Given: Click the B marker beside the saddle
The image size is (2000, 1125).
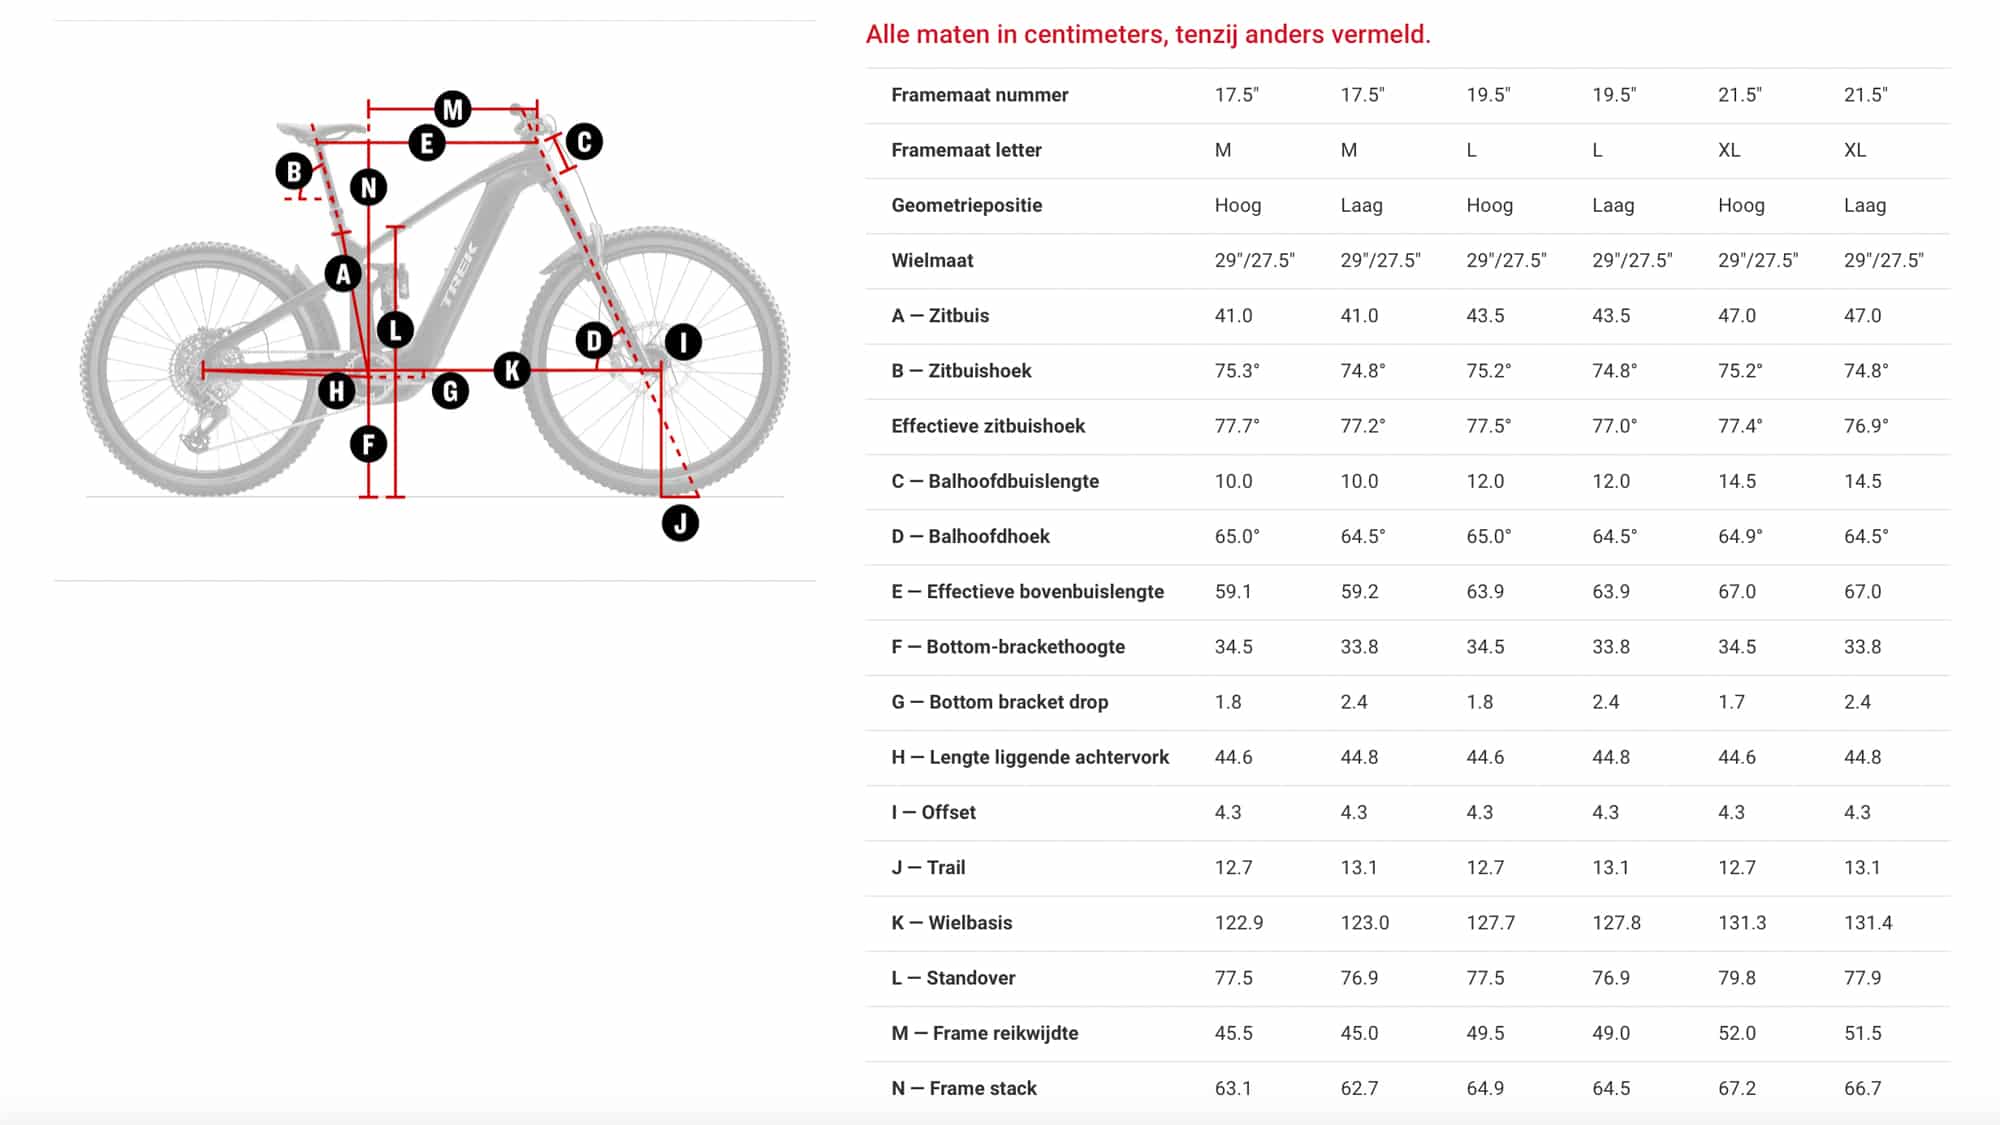Looking at the screenshot, I should pos(294,172).
